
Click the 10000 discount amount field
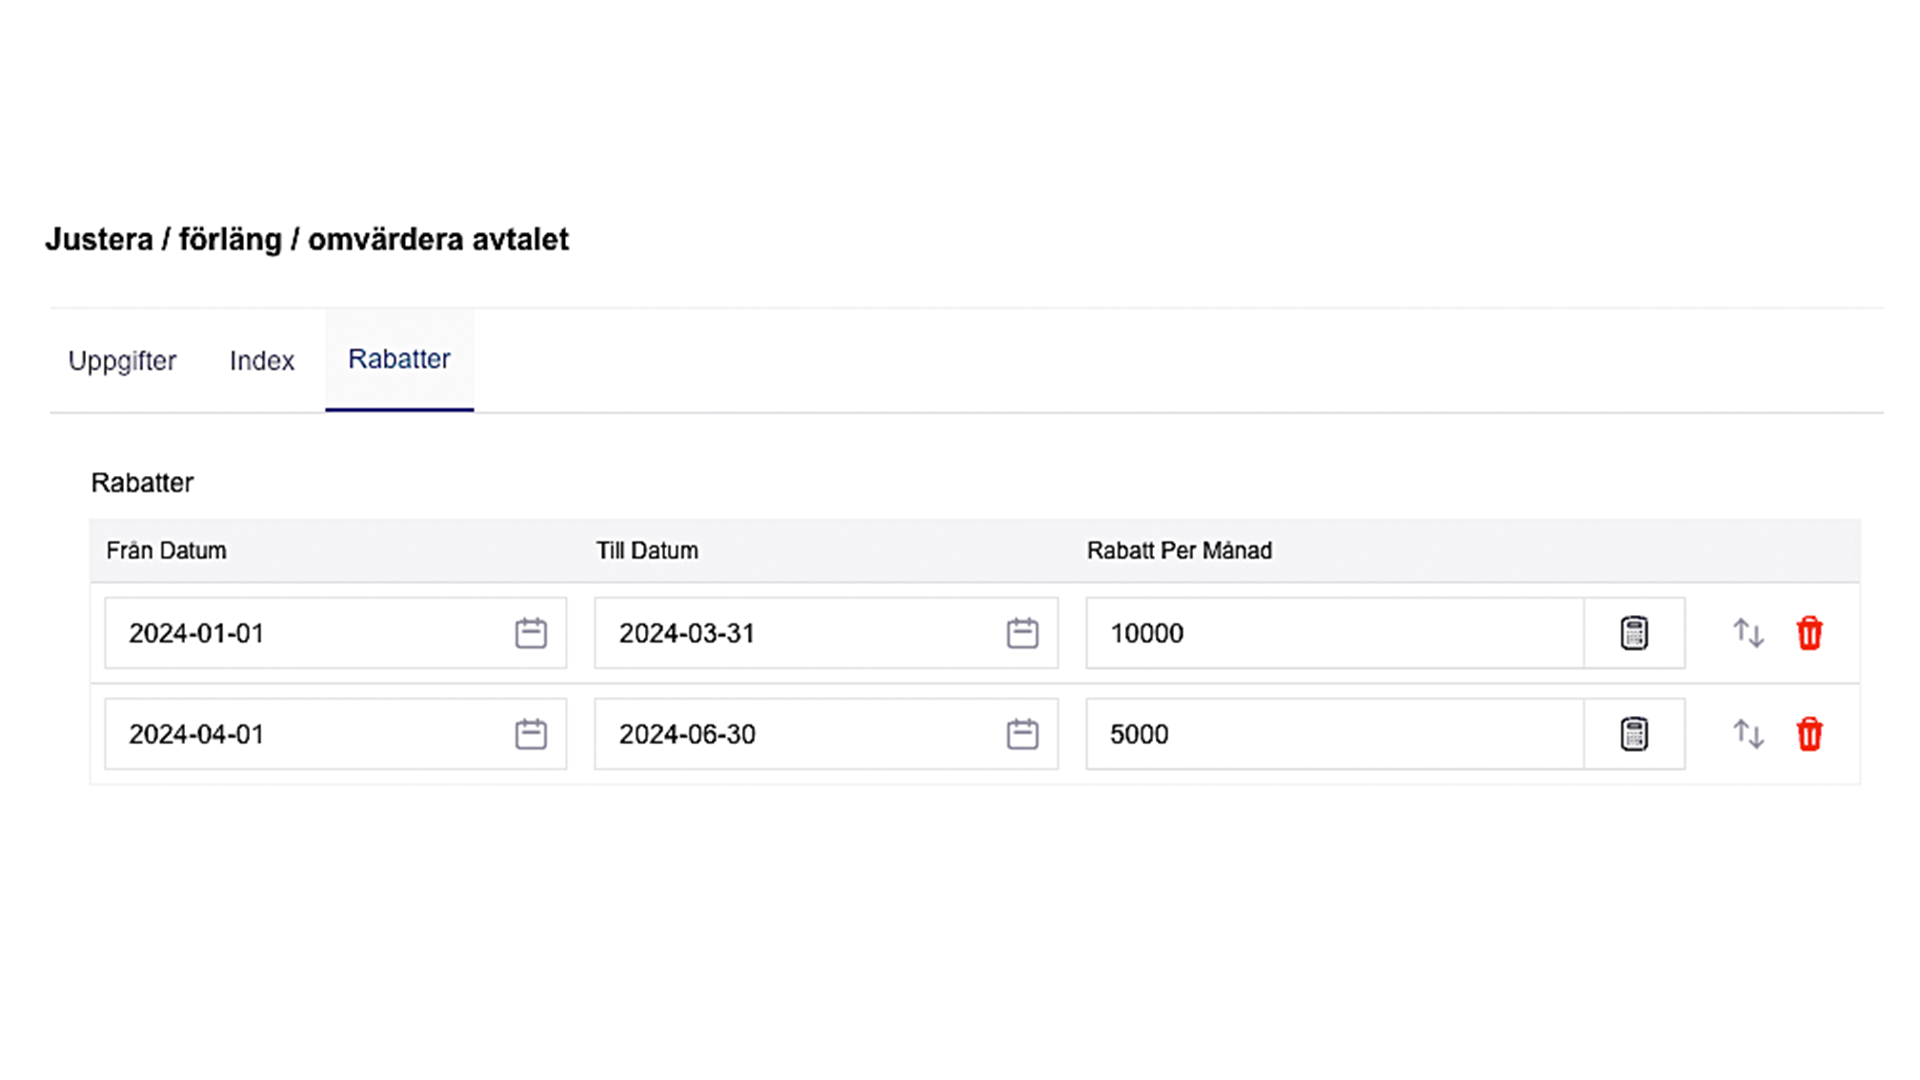[1335, 633]
